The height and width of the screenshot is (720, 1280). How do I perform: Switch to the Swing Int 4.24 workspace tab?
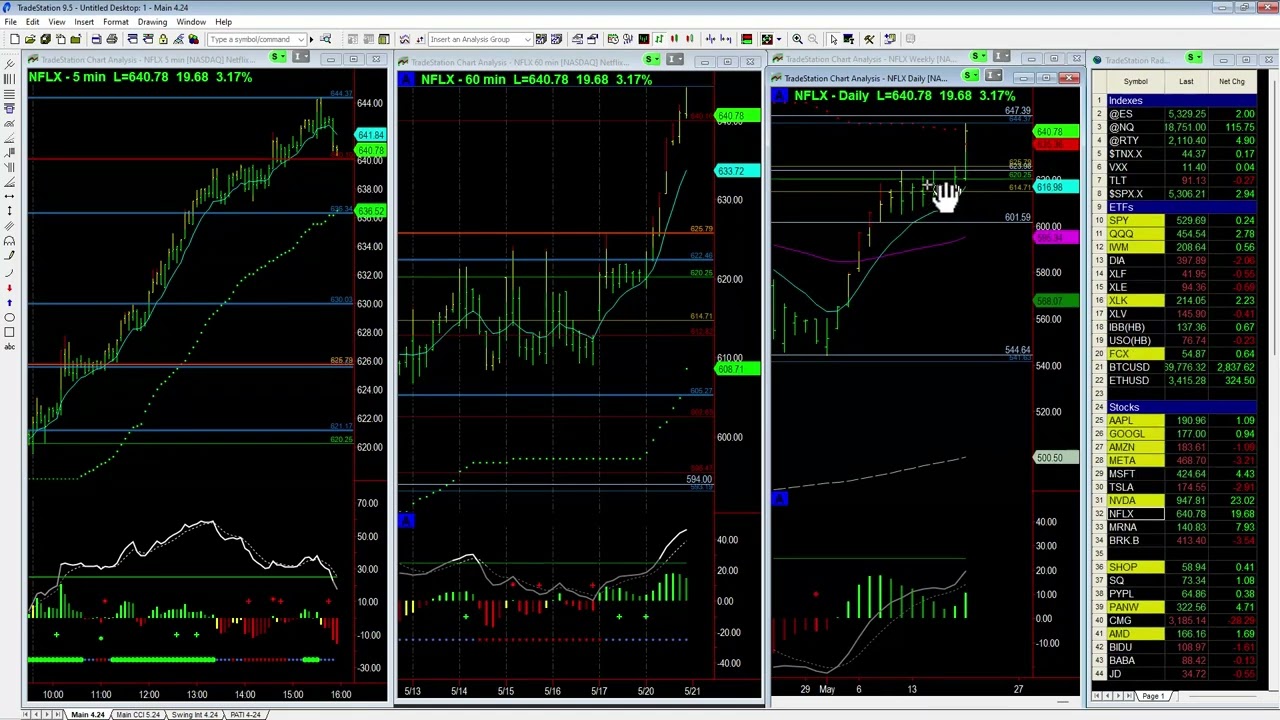pyautogui.click(x=194, y=714)
